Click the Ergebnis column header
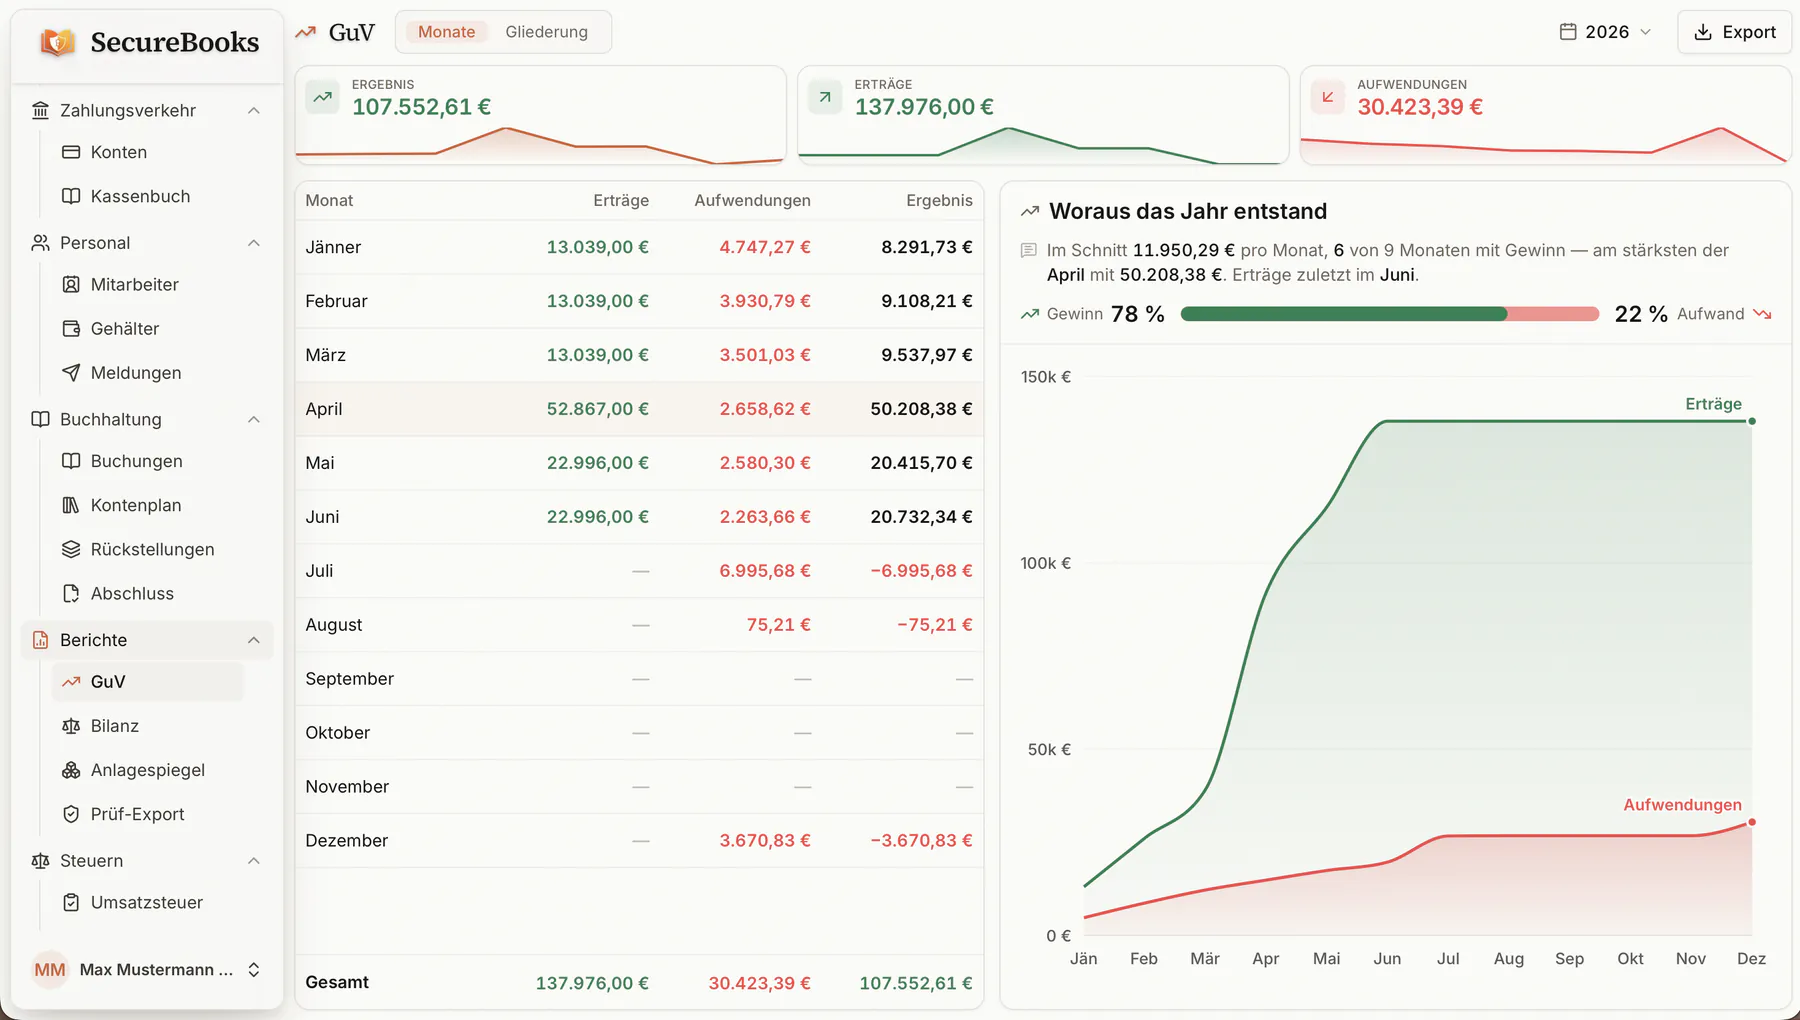 pyautogui.click(x=939, y=200)
